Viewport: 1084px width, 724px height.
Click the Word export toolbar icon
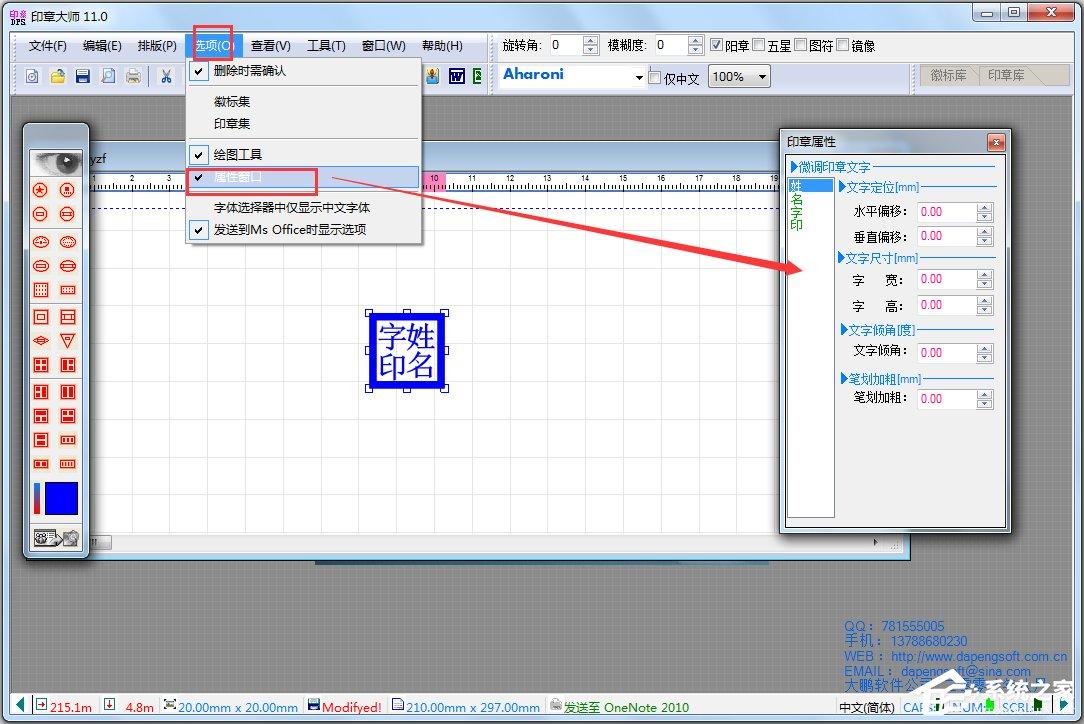tap(457, 76)
